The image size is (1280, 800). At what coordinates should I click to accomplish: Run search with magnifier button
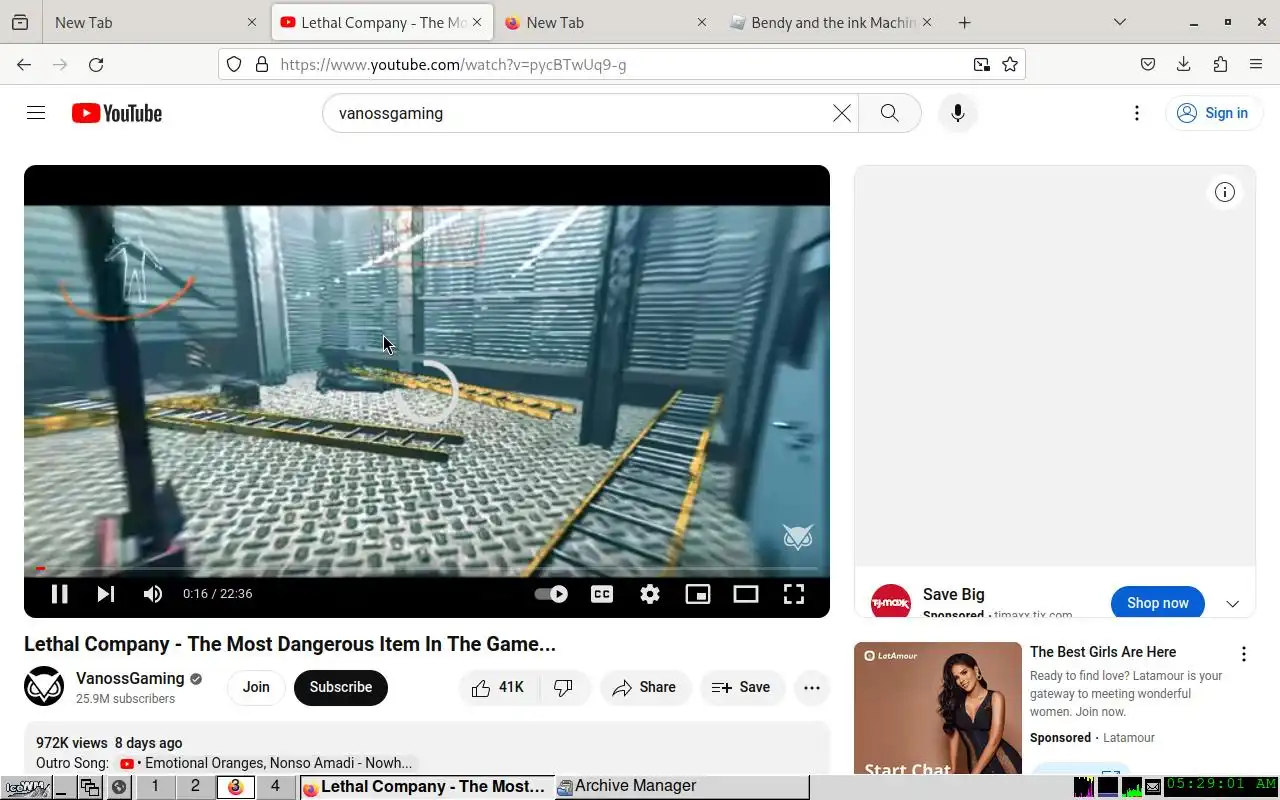point(890,113)
